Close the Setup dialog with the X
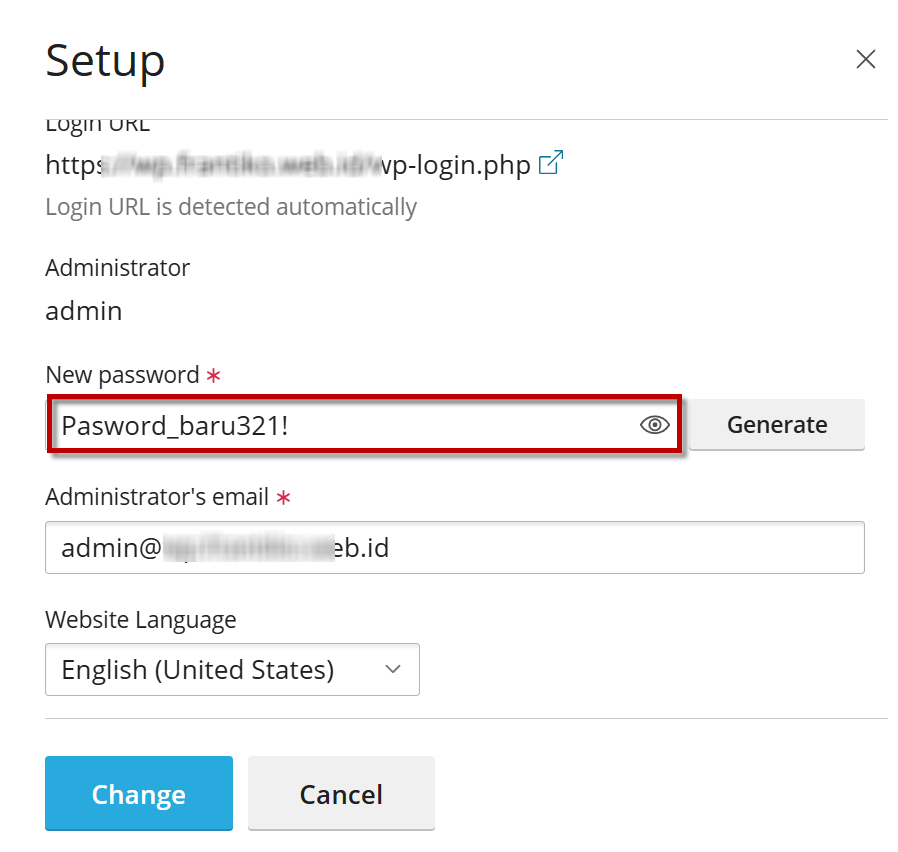The height and width of the screenshot is (852, 898). click(x=866, y=59)
